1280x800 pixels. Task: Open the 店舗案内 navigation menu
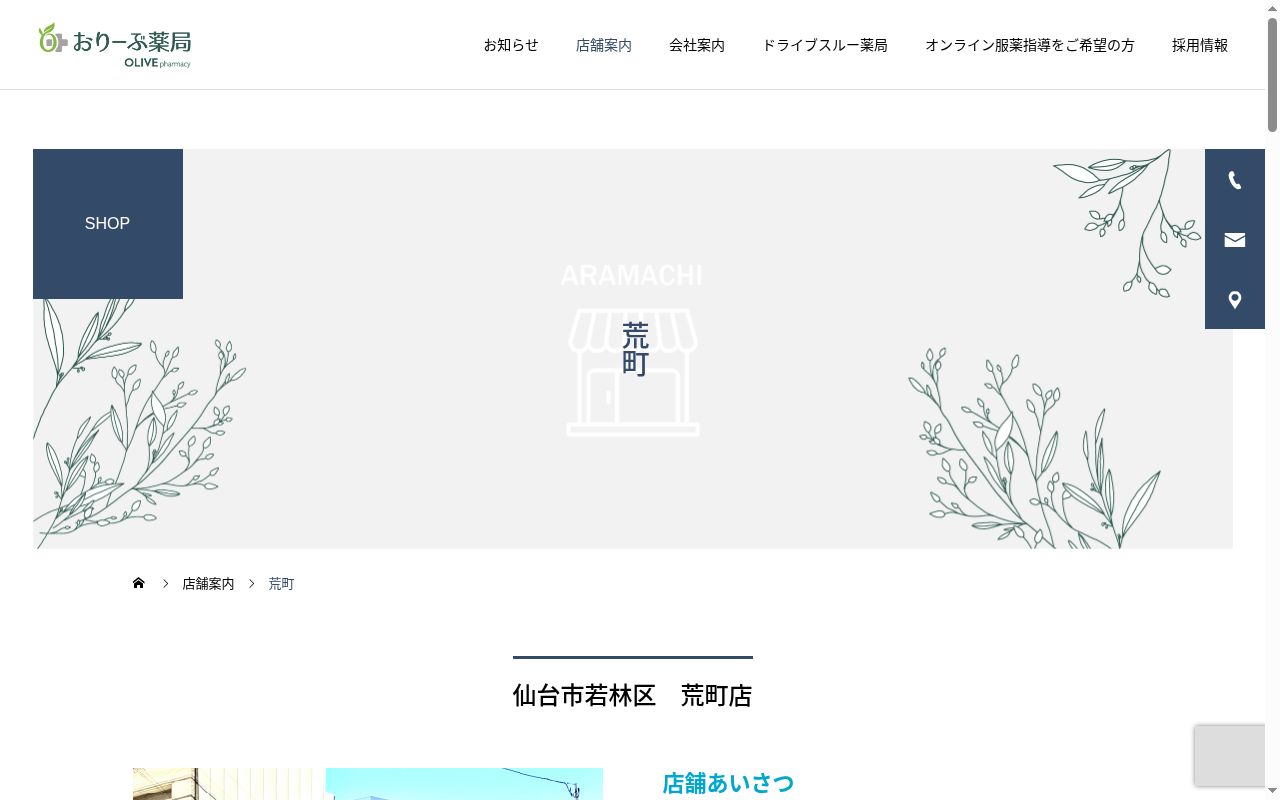604,45
